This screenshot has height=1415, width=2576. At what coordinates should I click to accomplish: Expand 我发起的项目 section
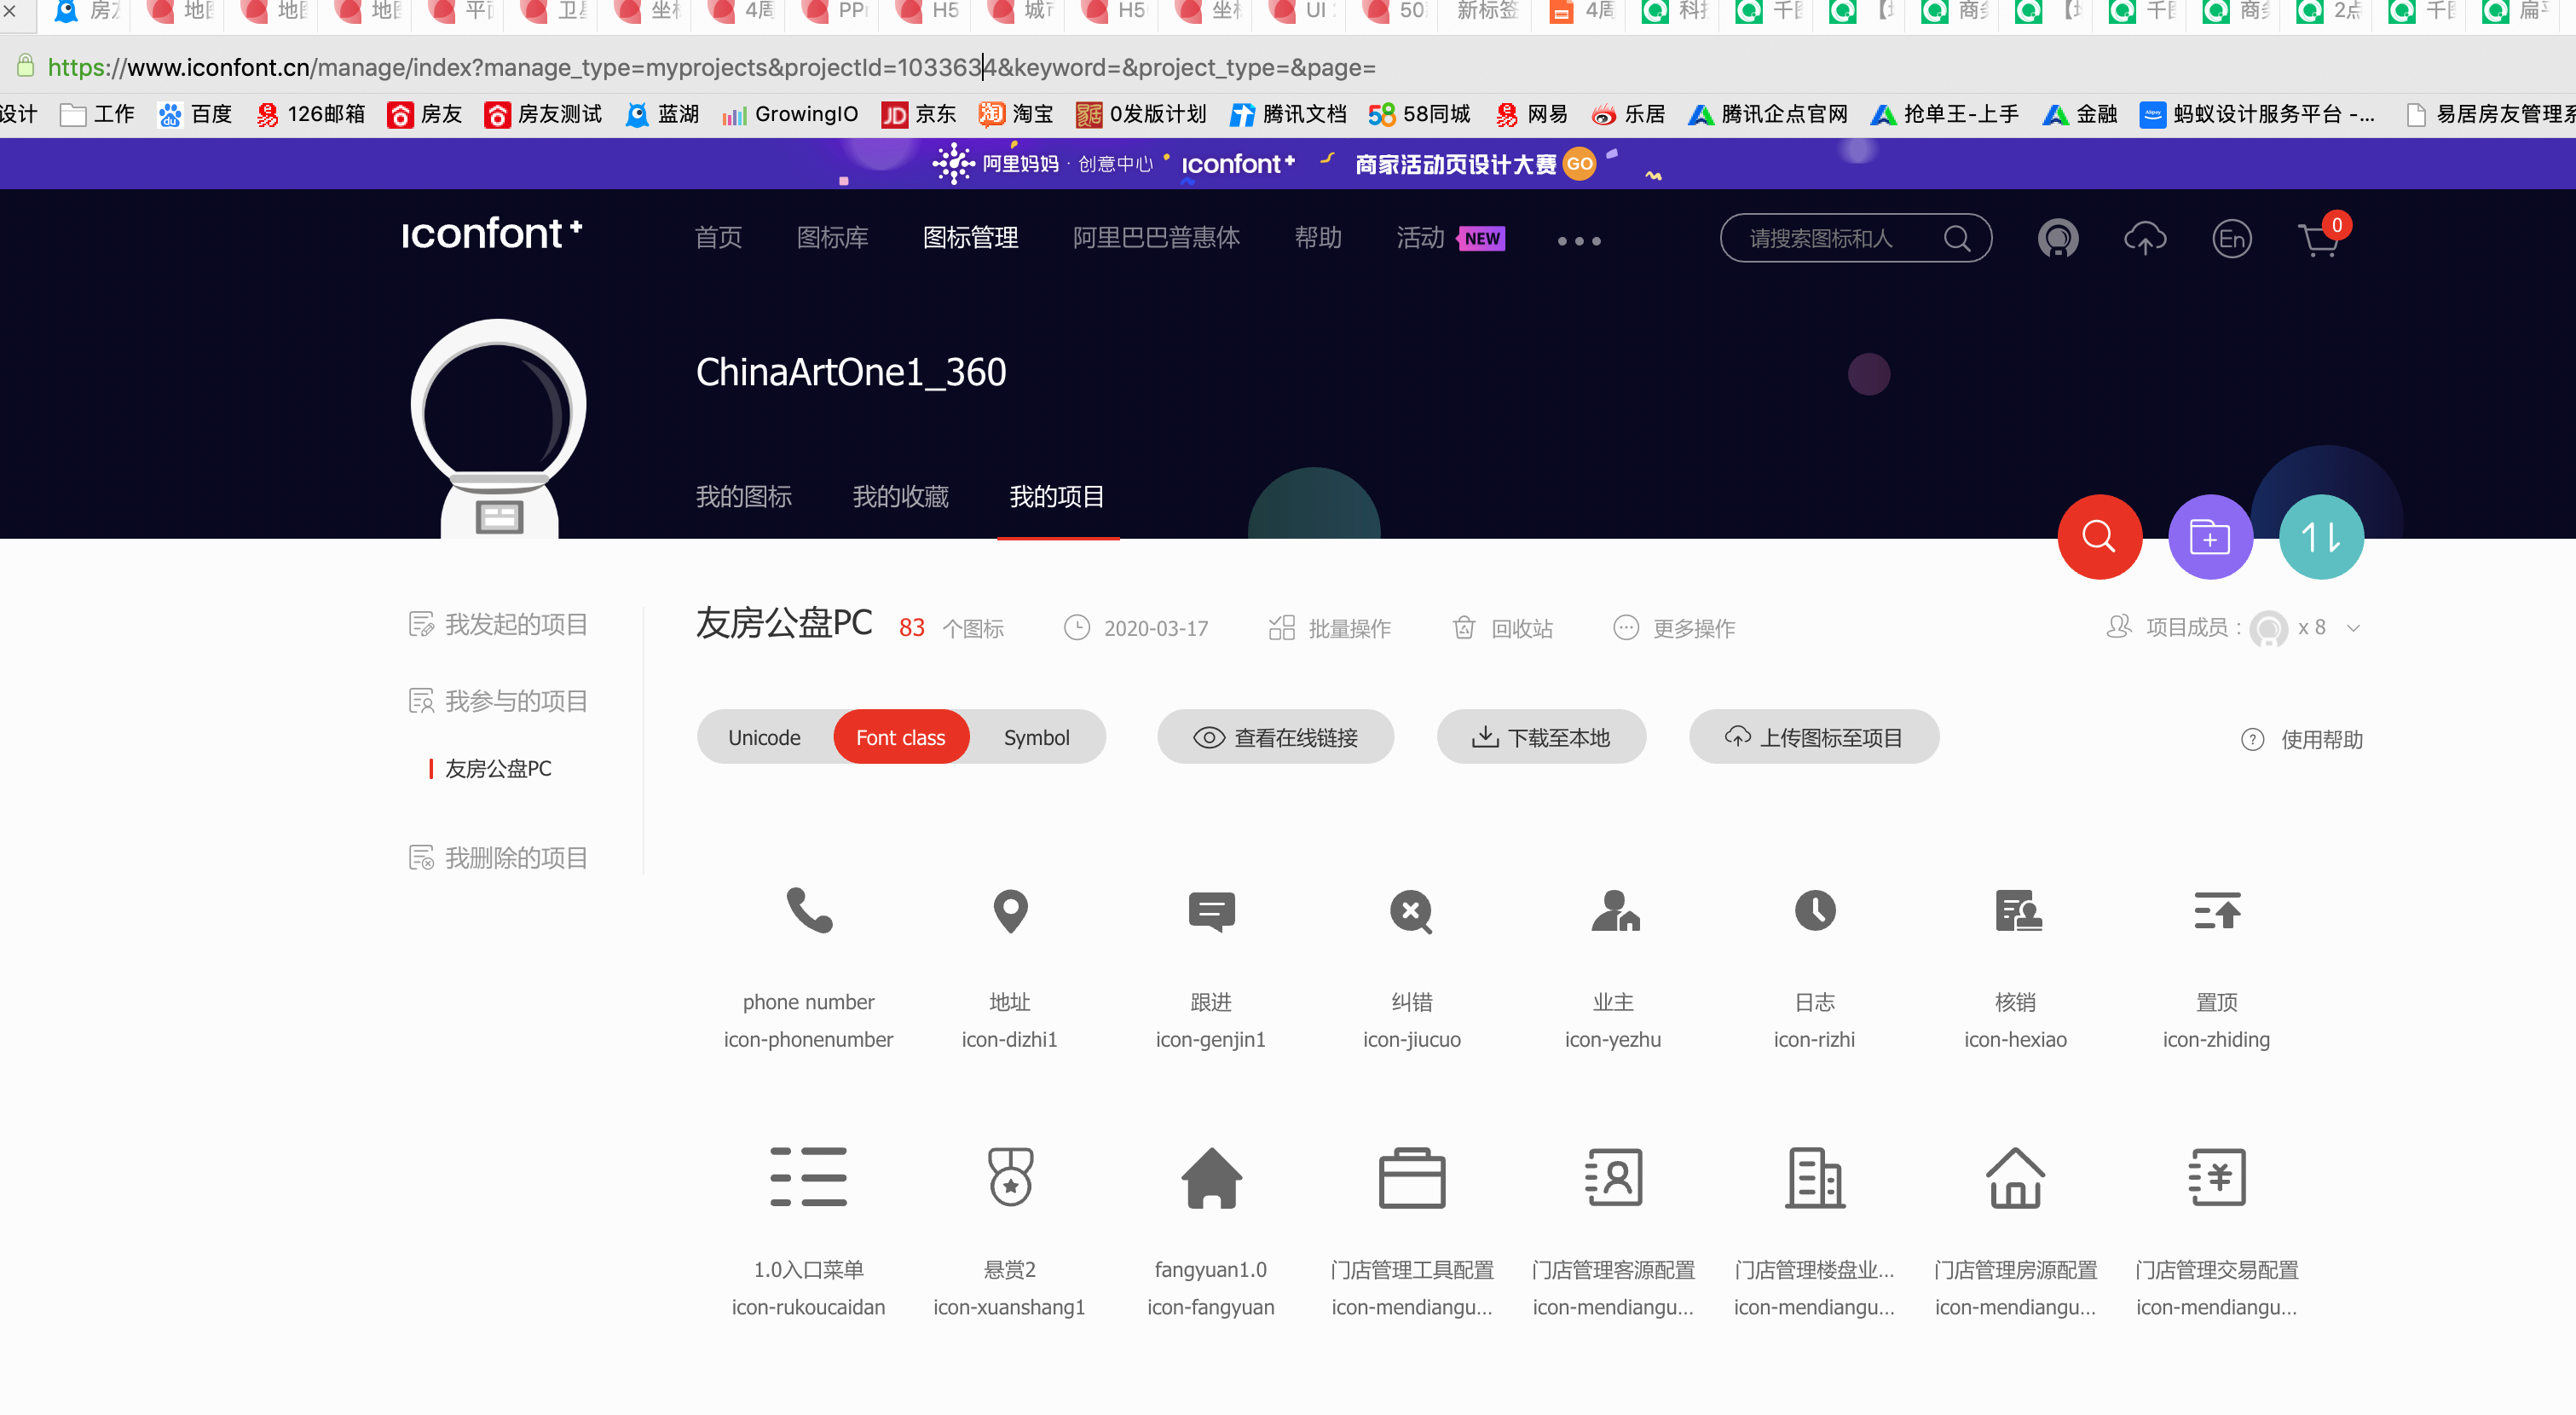498,624
